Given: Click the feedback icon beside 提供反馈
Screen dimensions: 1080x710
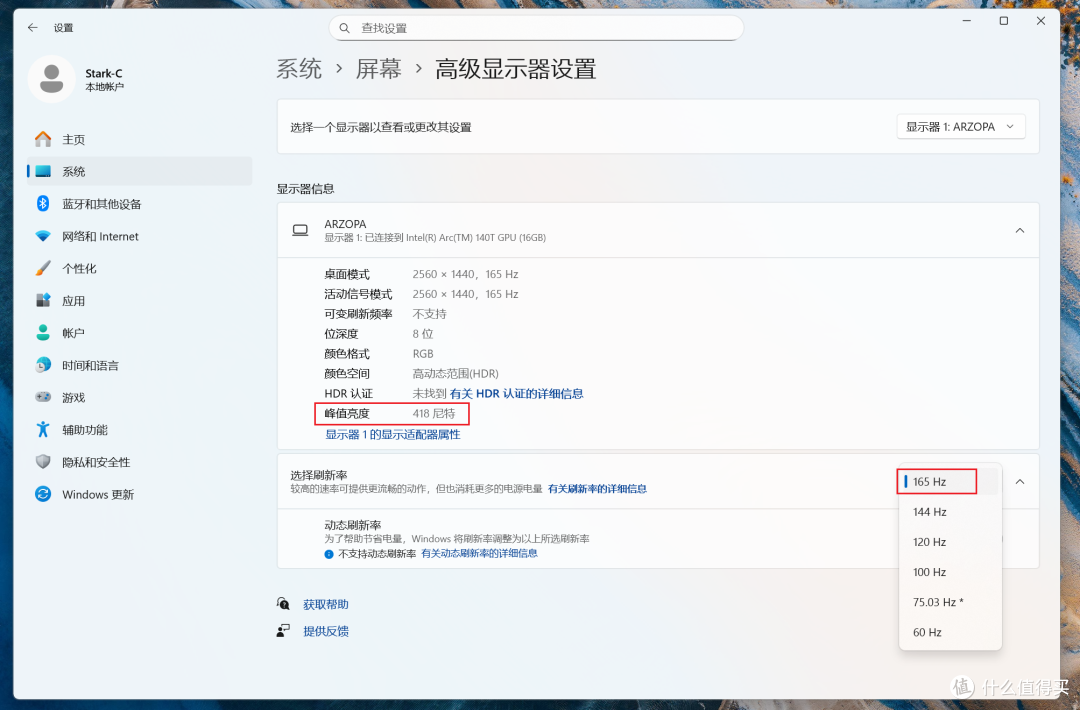Looking at the screenshot, I should click(x=283, y=631).
